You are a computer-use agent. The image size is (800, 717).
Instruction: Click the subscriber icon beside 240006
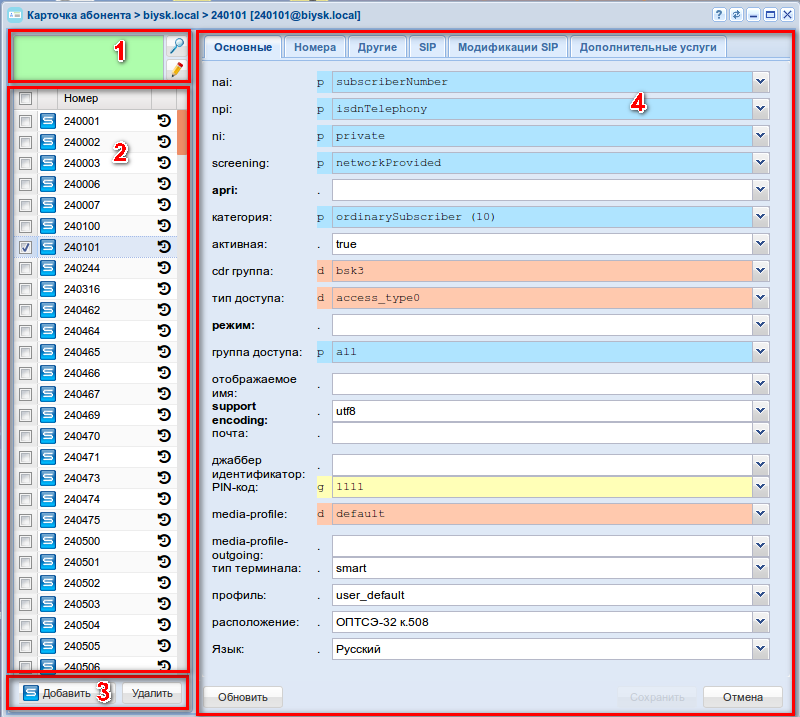[47, 184]
